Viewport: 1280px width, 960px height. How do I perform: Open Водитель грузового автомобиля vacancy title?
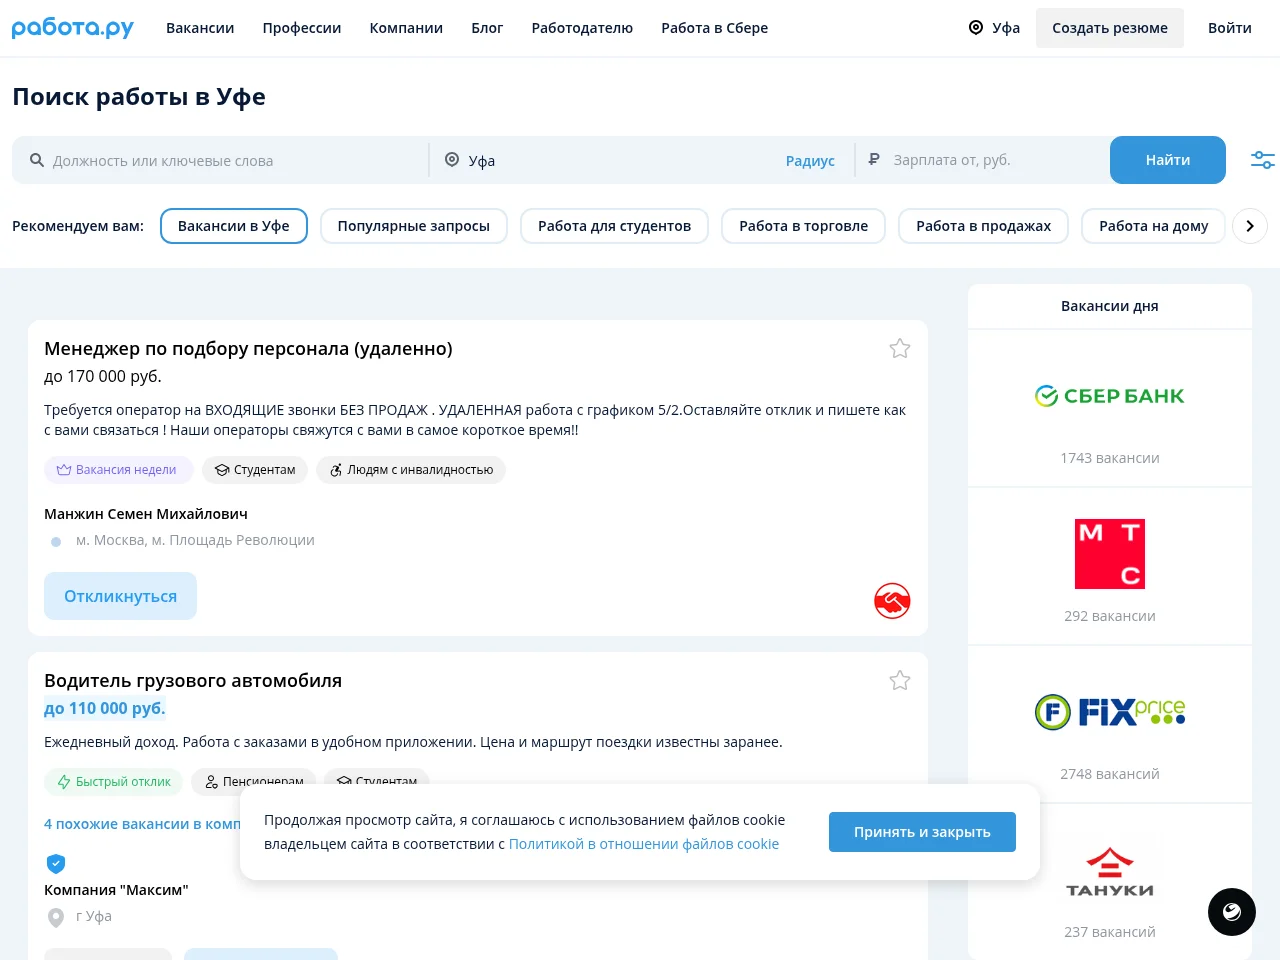pyautogui.click(x=193, y=680)
